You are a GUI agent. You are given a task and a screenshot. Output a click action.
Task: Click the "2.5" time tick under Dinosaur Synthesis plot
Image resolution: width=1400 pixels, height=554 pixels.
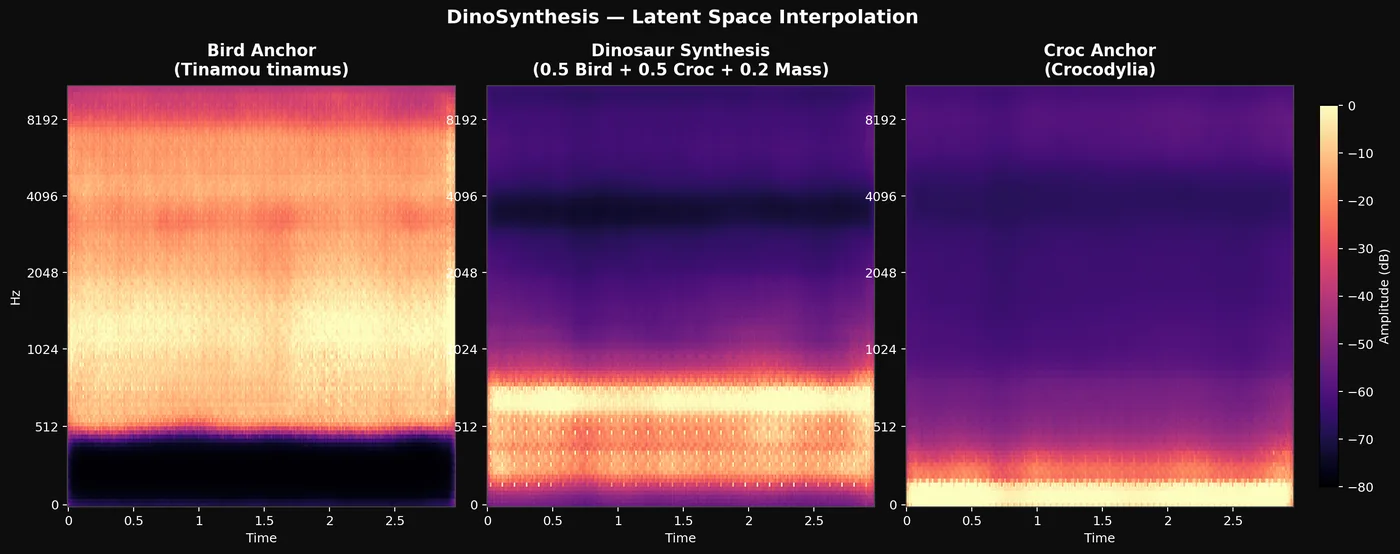tap(813, 521)
